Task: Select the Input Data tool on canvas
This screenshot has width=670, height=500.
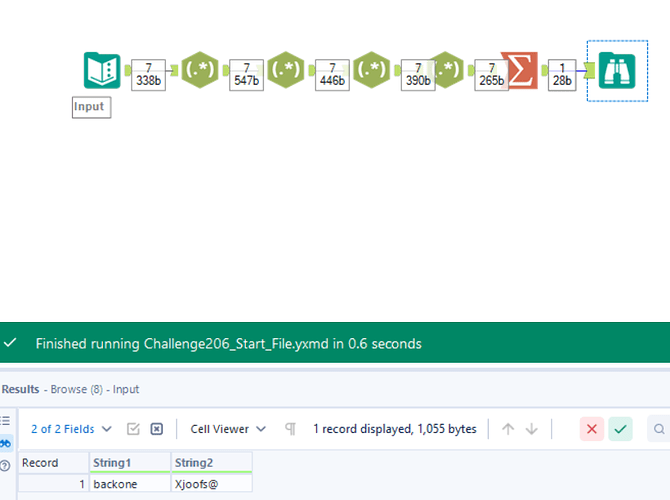Action: tap(102, 70)
